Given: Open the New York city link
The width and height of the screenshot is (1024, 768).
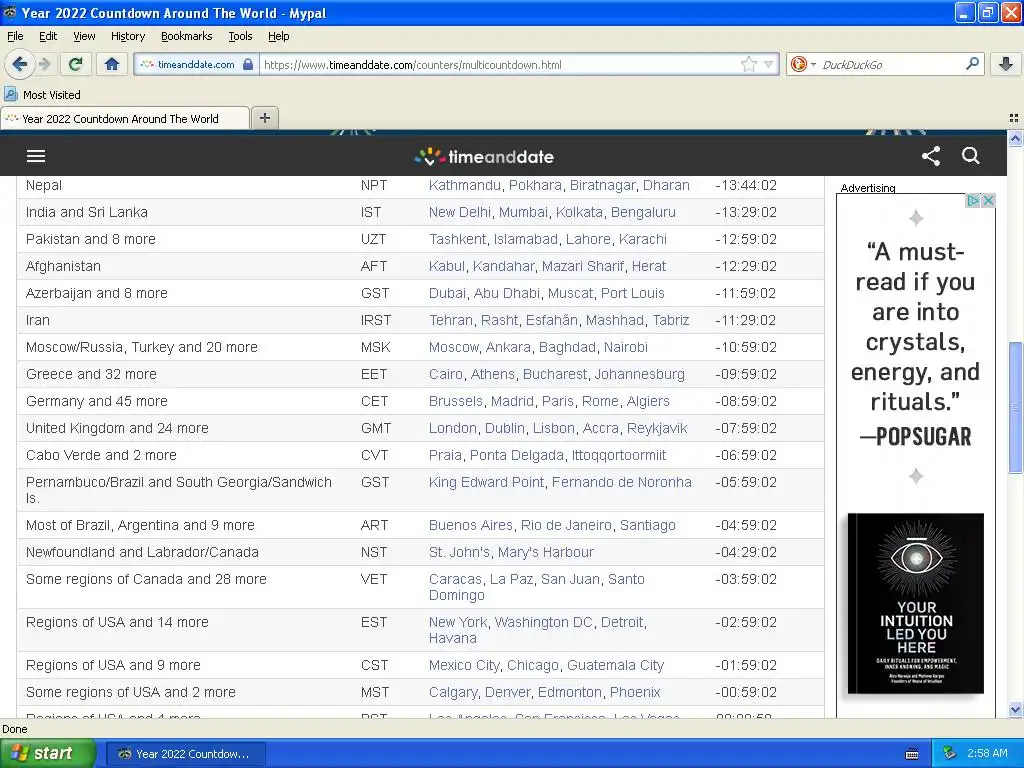Looking at the screenshot, I should click(458, 622).
